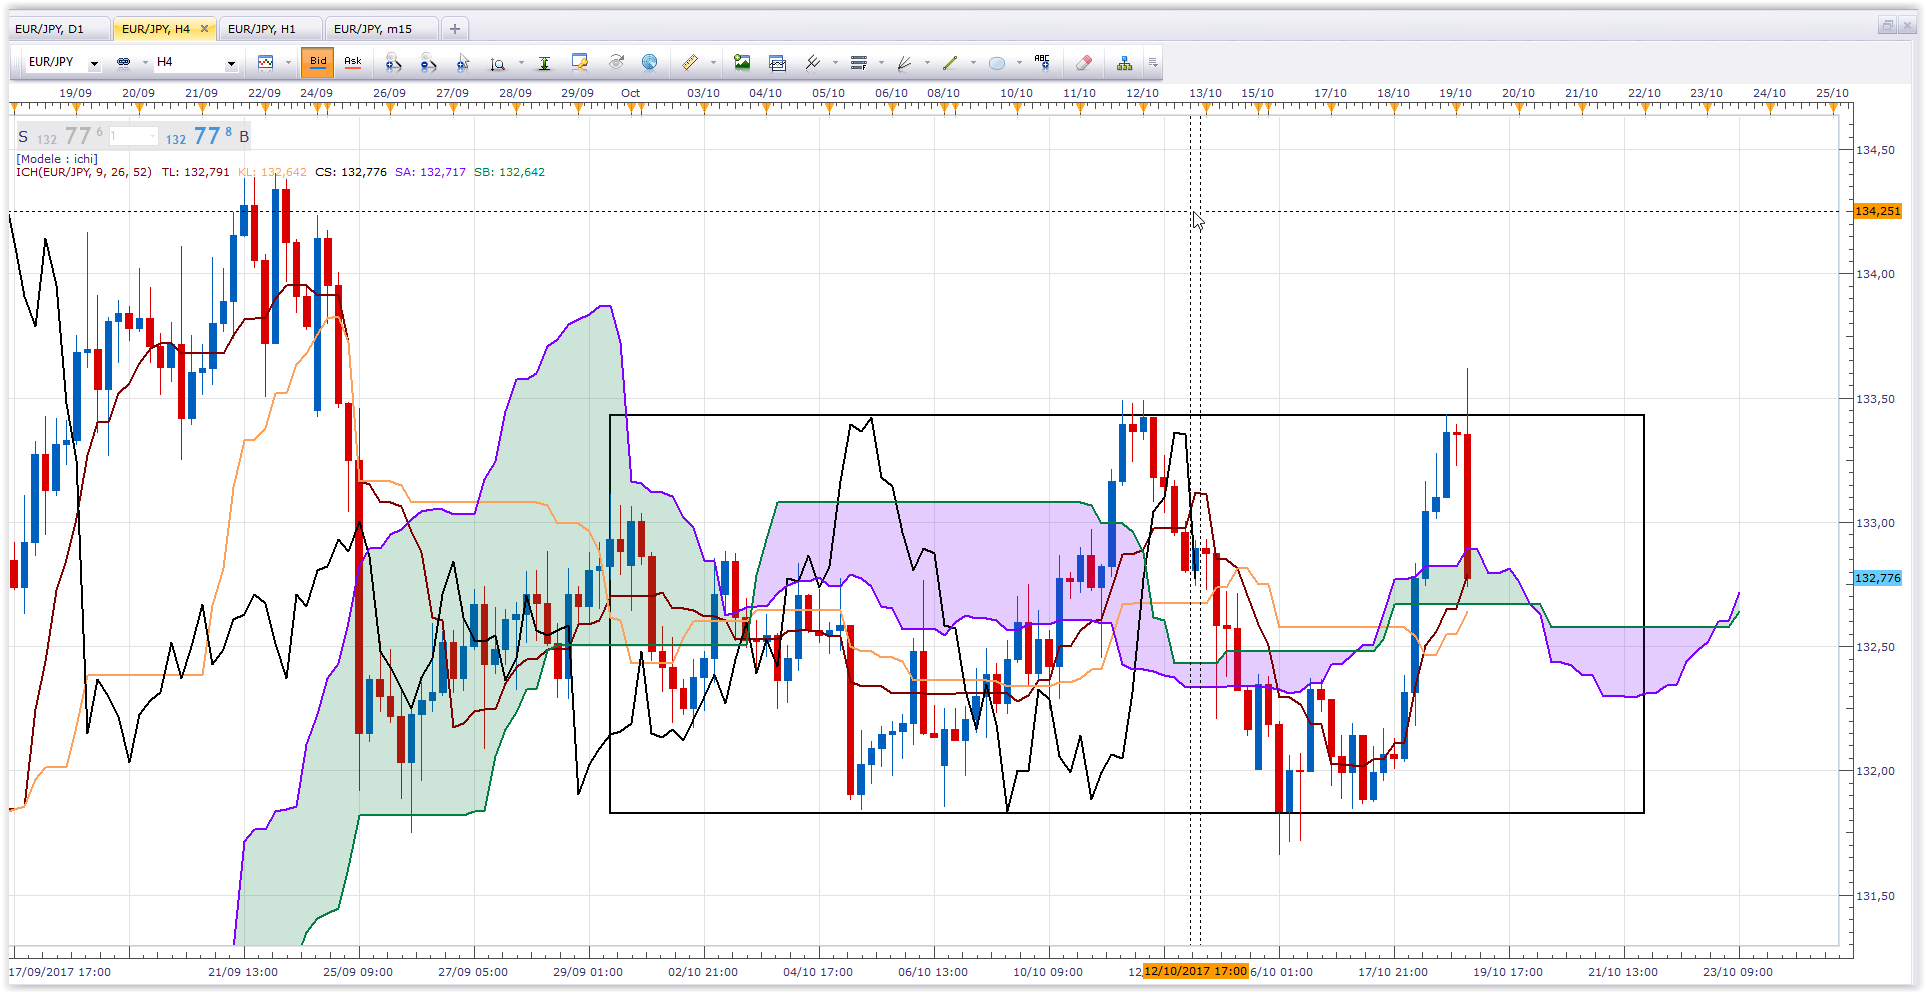
Task: Click the blue globe icon
Action: 649,62
